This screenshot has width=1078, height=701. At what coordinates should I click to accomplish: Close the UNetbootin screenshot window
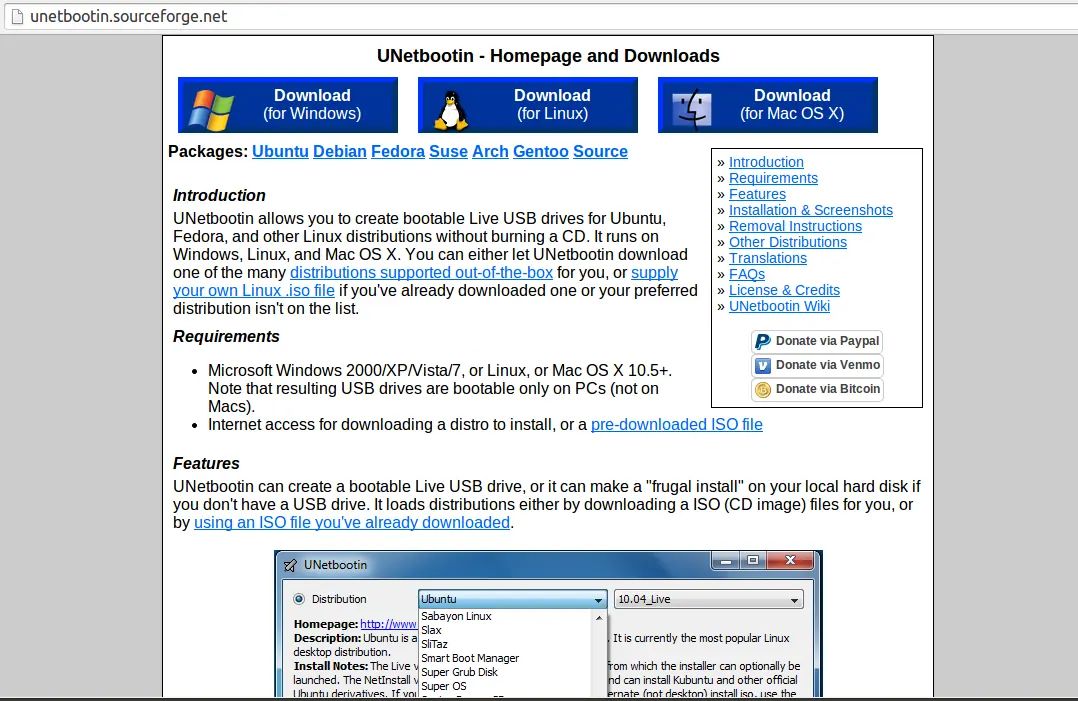point(791,561)
